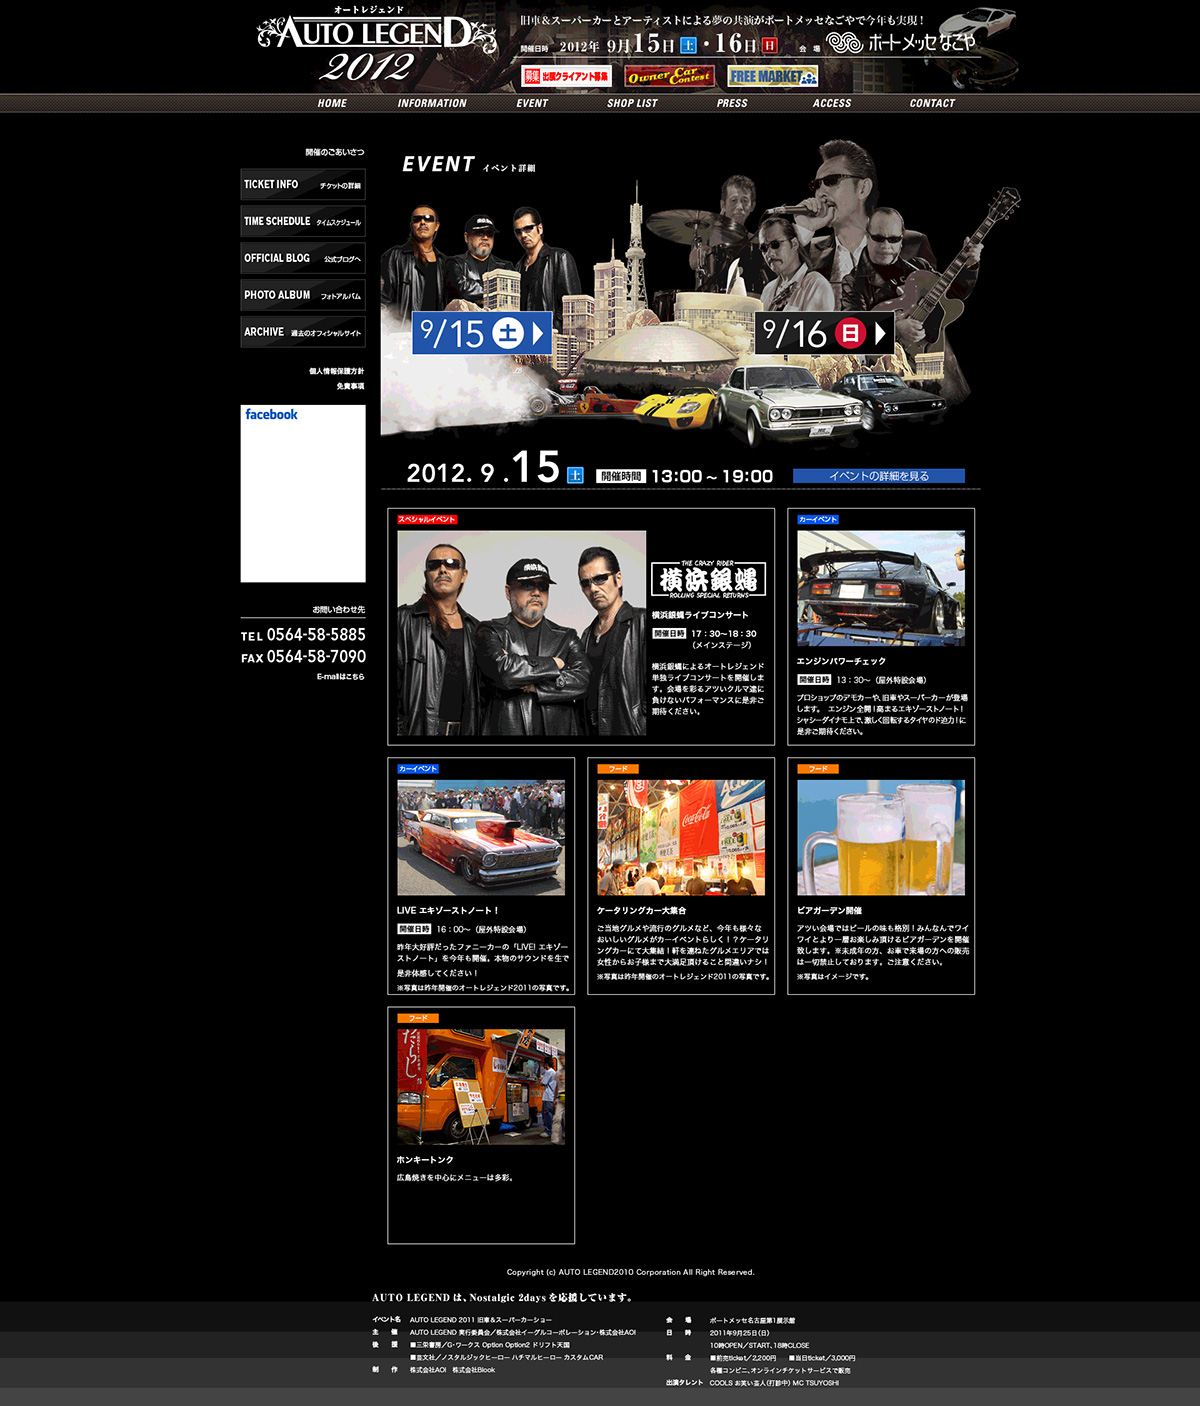This screenshot has height=1406, width=1200.
Task: Open the INFORMATION menu item
Action: [432, 103]
